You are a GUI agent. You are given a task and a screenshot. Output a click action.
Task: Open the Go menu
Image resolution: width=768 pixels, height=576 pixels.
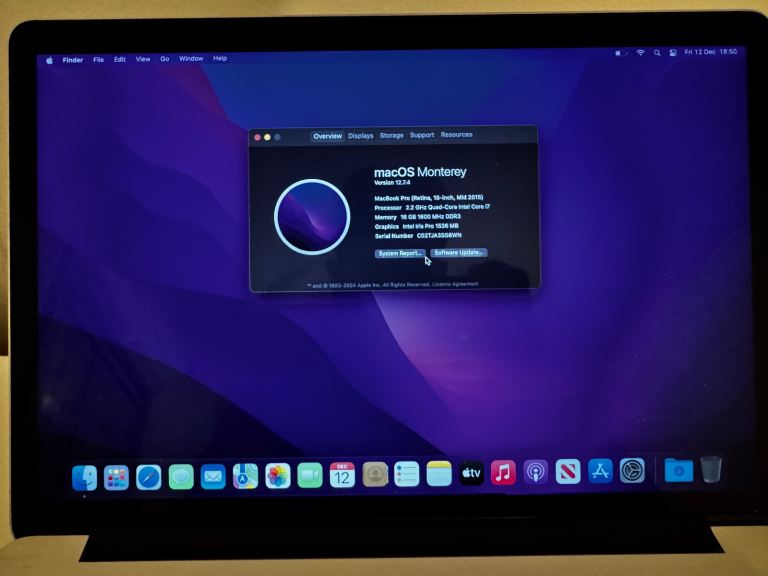165,59
